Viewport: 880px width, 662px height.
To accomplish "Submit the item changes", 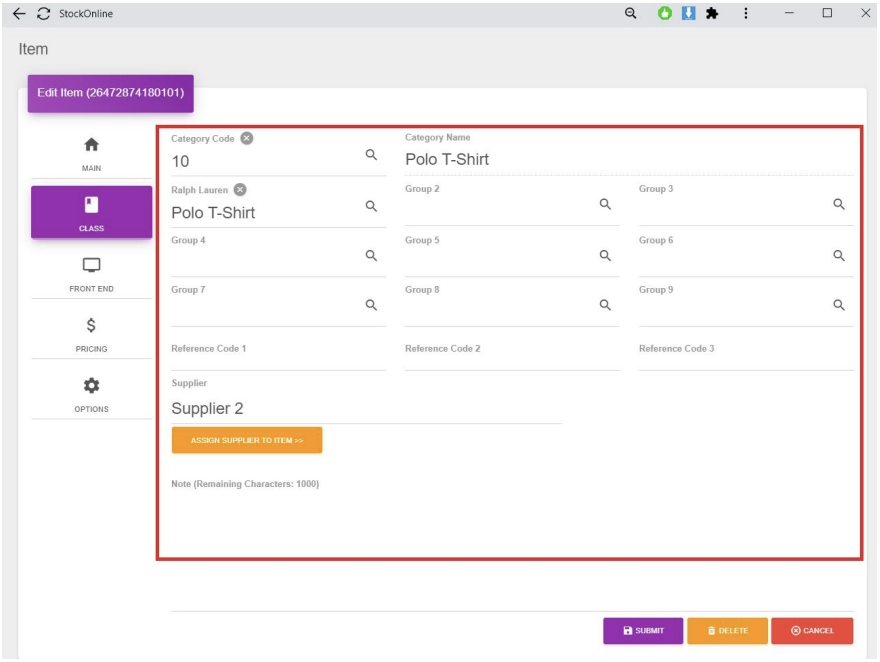I will click(641, 631).
